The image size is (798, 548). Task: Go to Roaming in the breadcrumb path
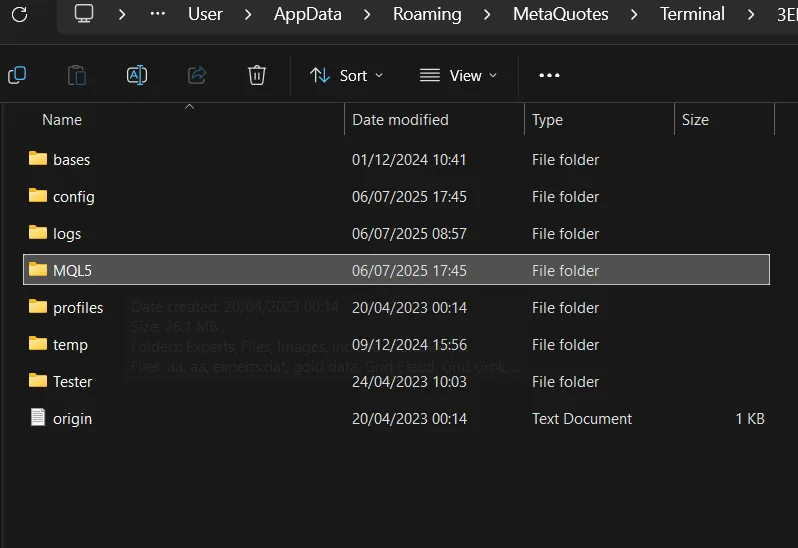click(x=427, y=14)
